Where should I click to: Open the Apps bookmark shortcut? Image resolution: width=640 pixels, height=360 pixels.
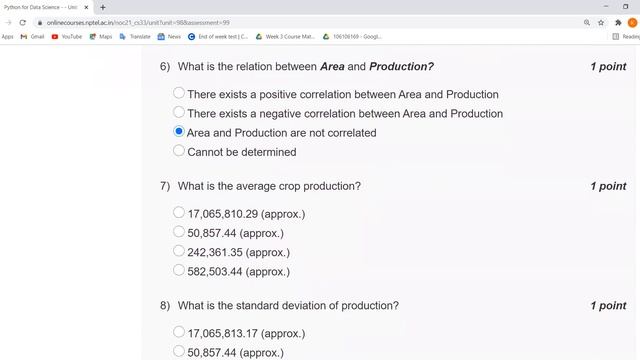click(x=7, y=37)
